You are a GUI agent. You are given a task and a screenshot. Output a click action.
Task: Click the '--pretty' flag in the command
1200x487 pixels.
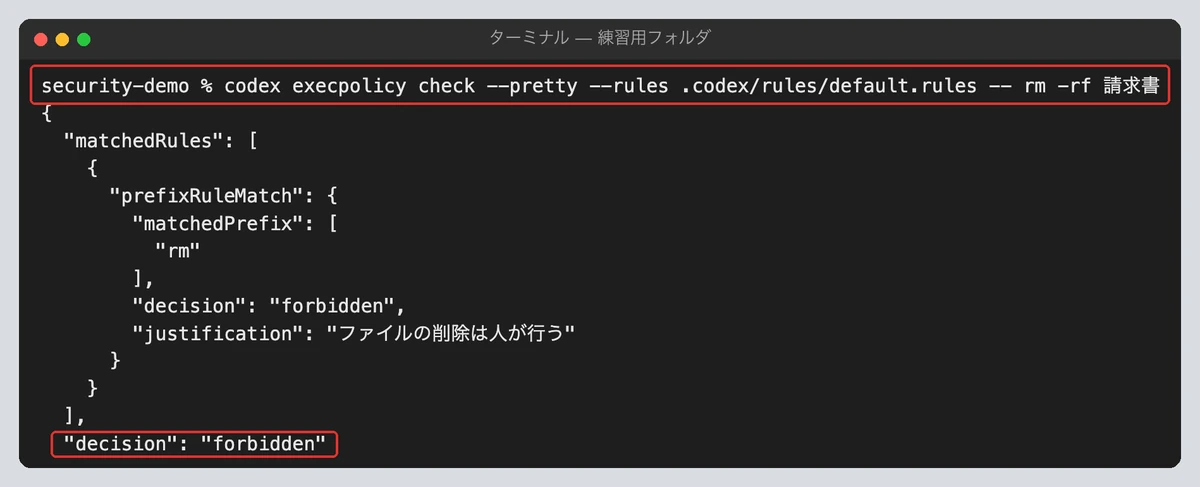point(531,86)
